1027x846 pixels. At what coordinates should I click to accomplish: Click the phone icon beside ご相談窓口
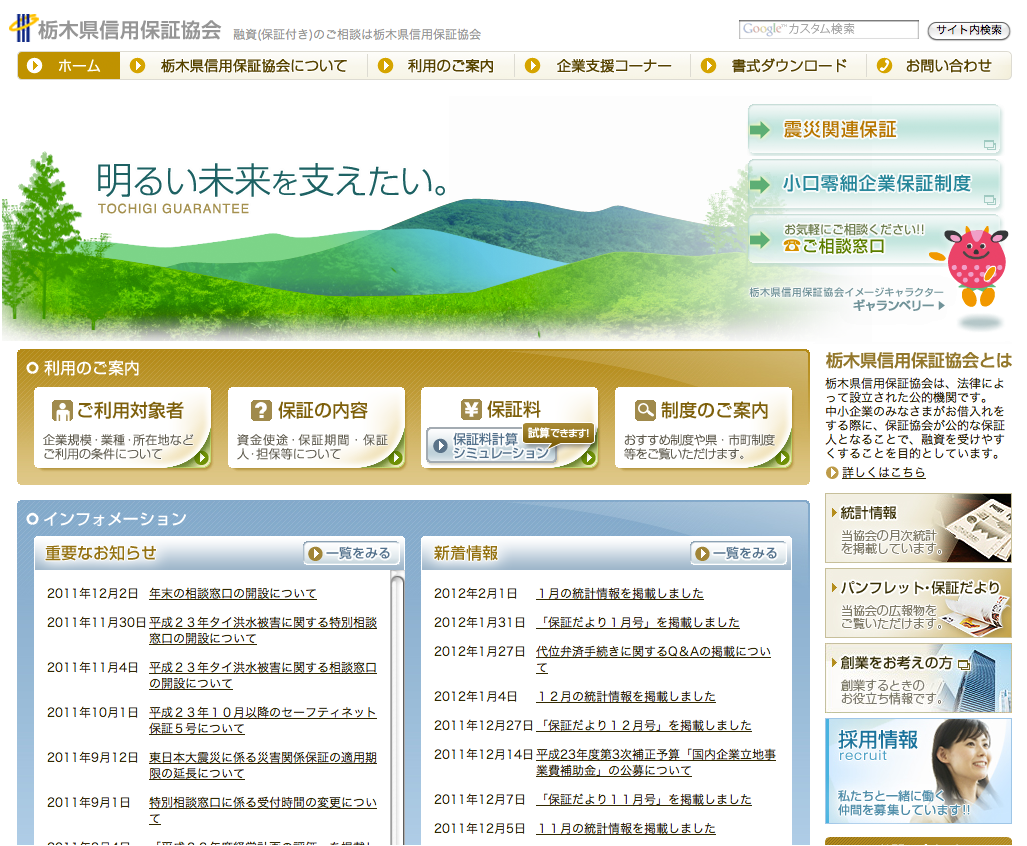792,246
